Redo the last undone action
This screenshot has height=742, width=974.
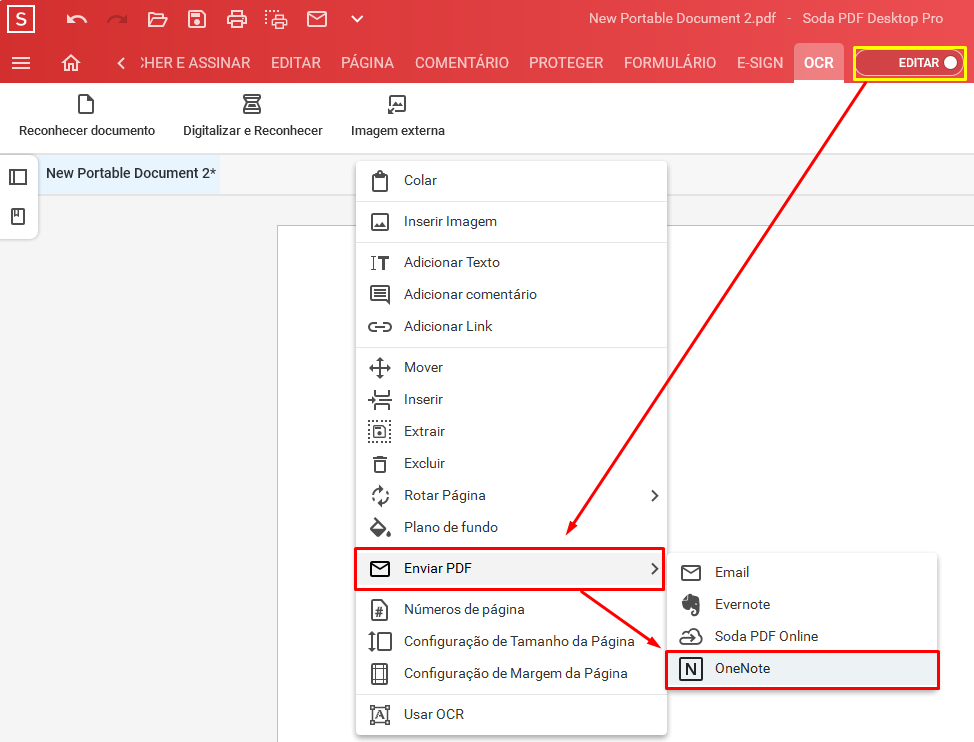(117, 19)
